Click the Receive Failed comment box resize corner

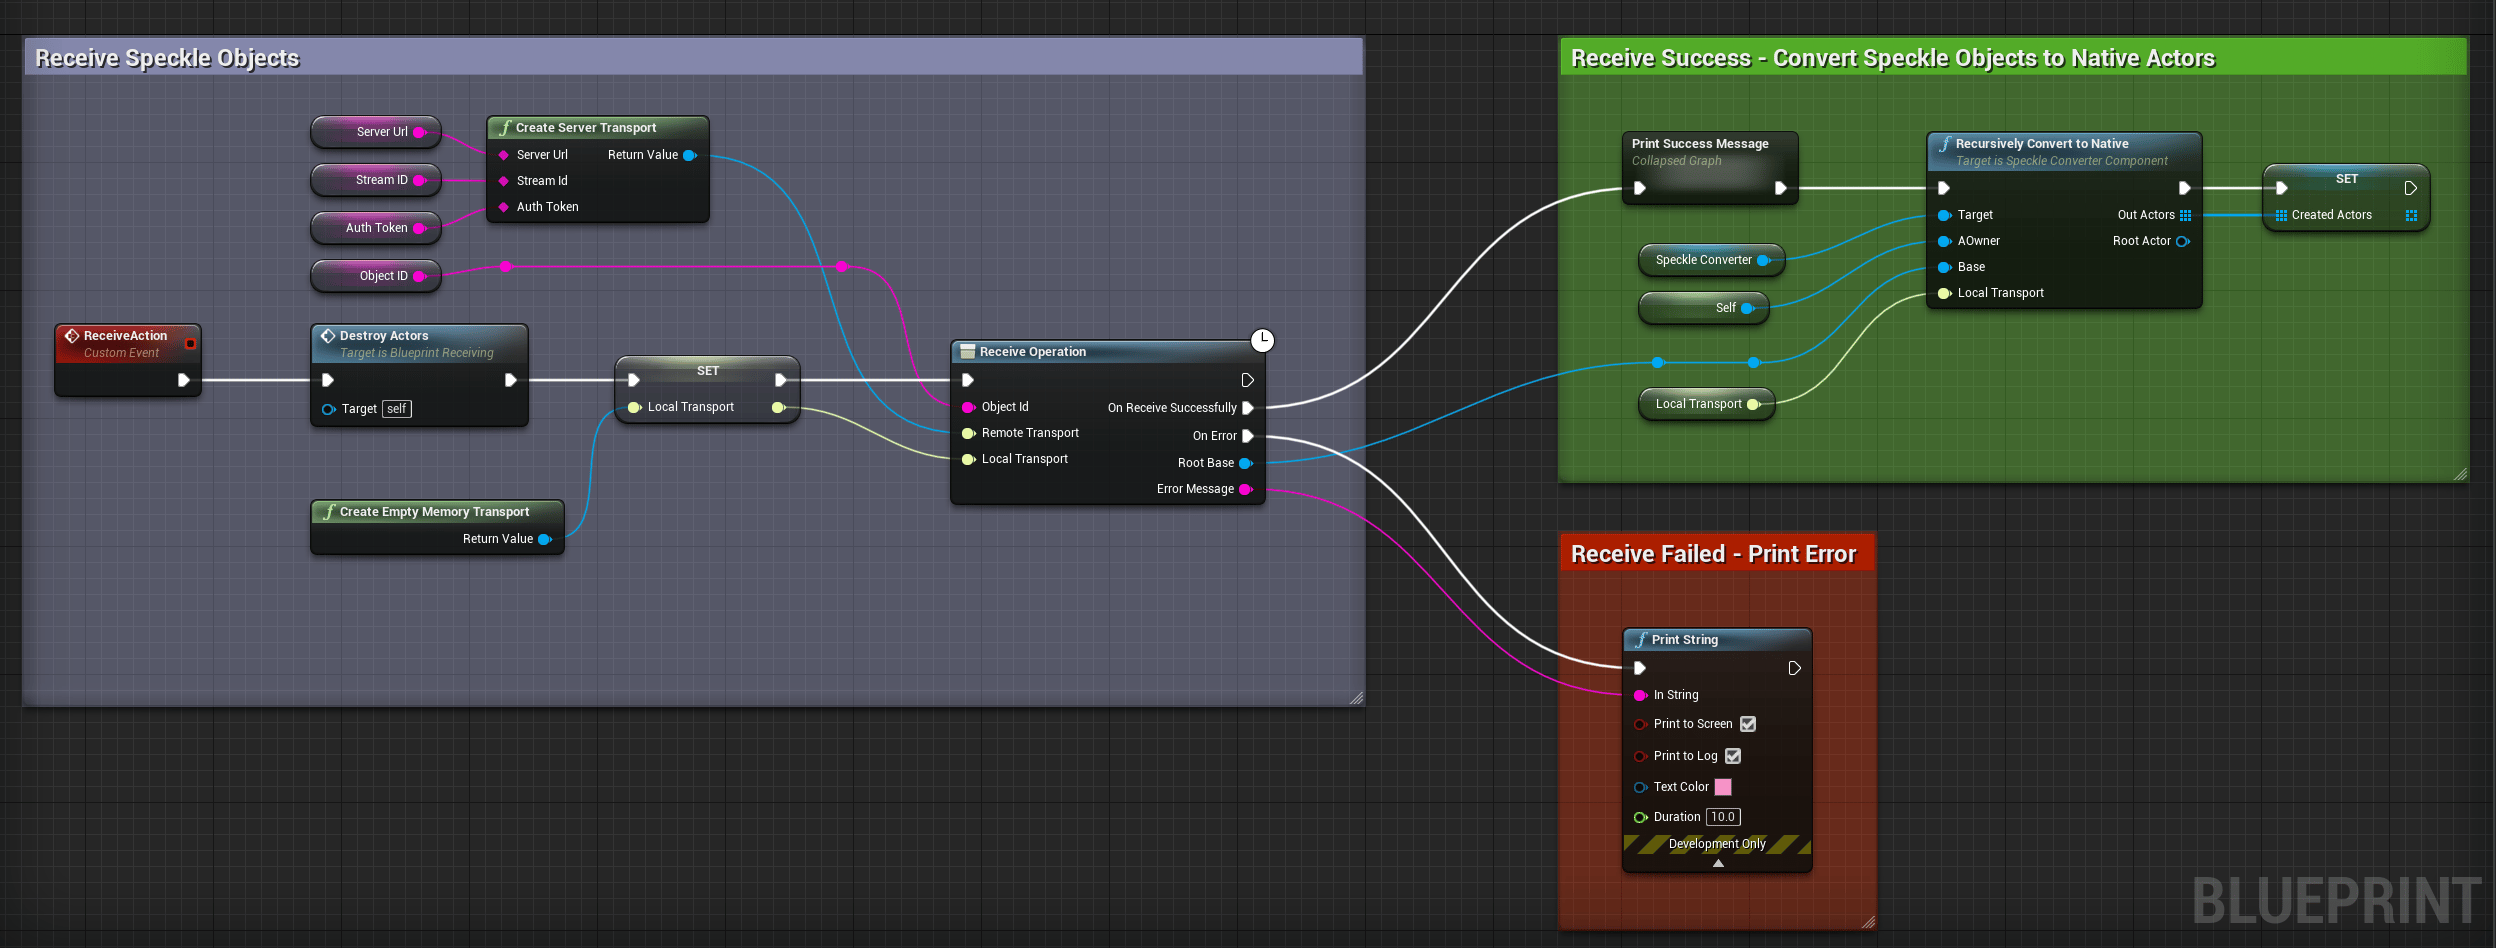[x=1868, y=922]
